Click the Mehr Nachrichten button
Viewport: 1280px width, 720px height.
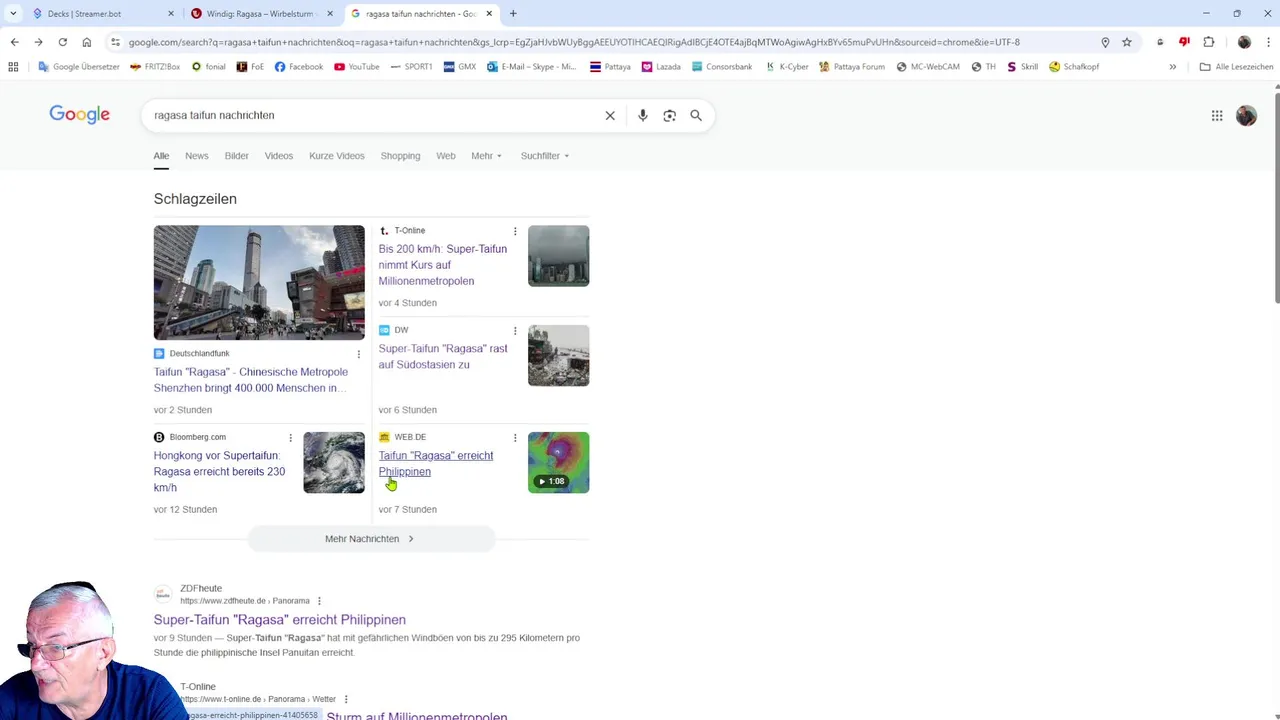tap(371, 539)
